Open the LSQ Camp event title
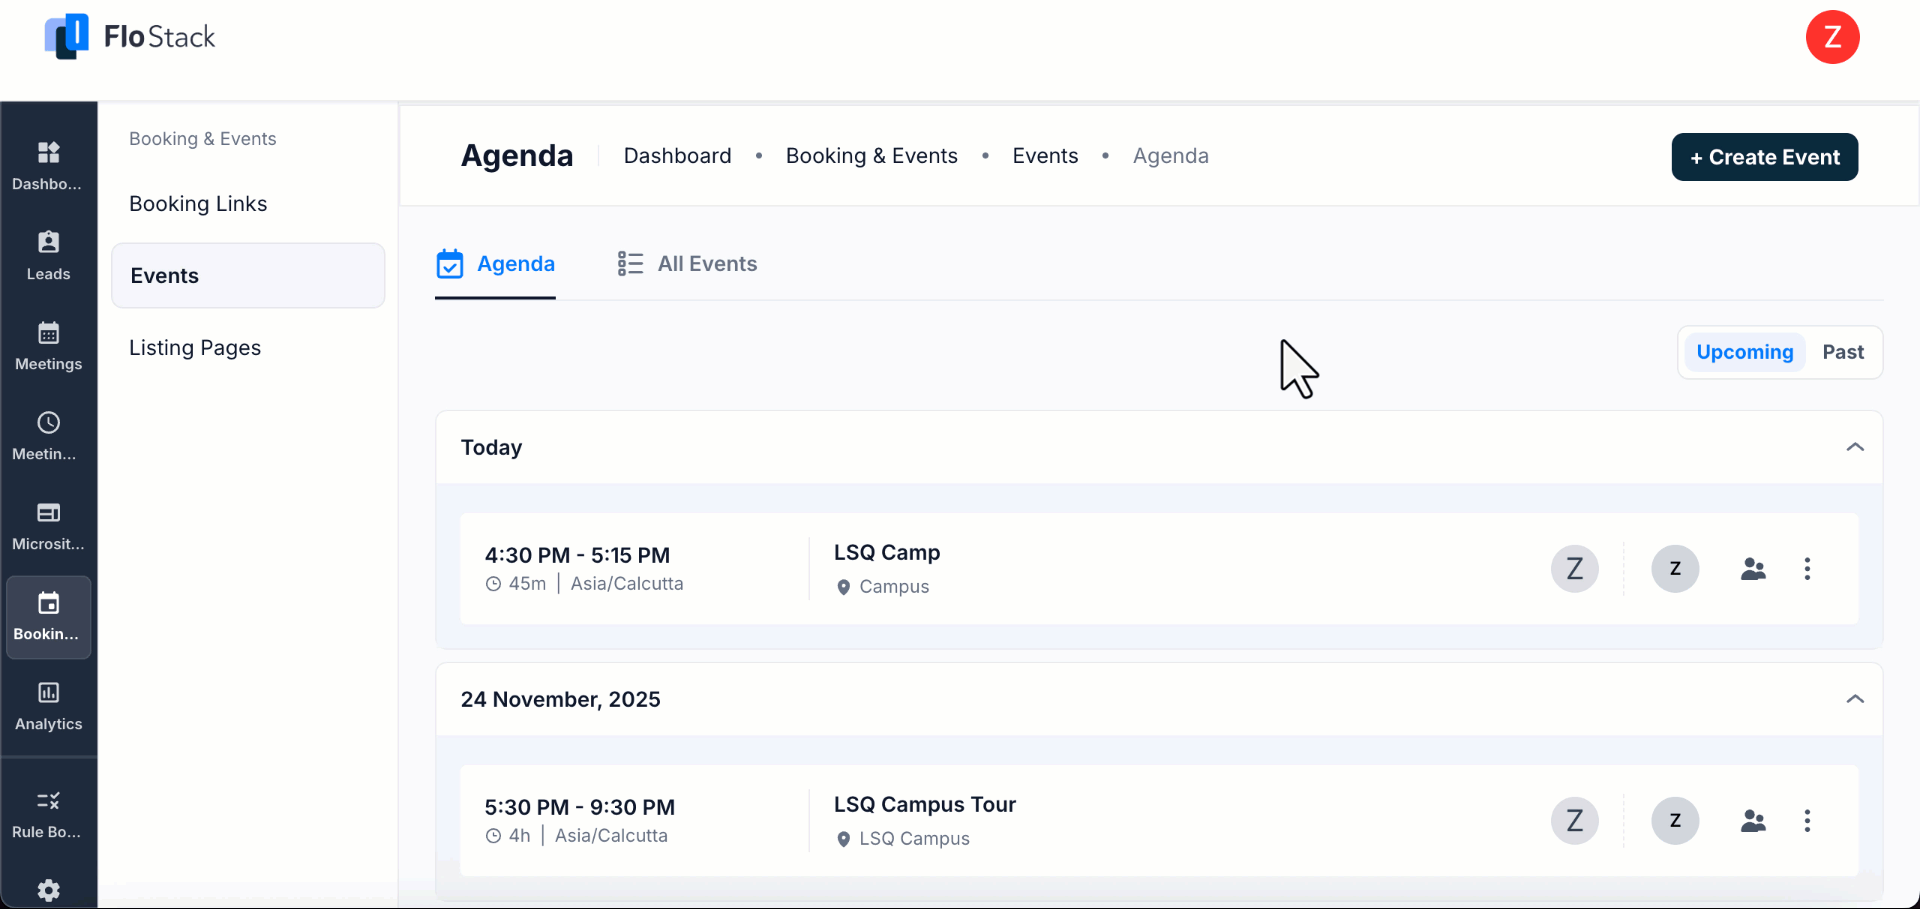The image size is (1920, 909). [x=887, y=553]
